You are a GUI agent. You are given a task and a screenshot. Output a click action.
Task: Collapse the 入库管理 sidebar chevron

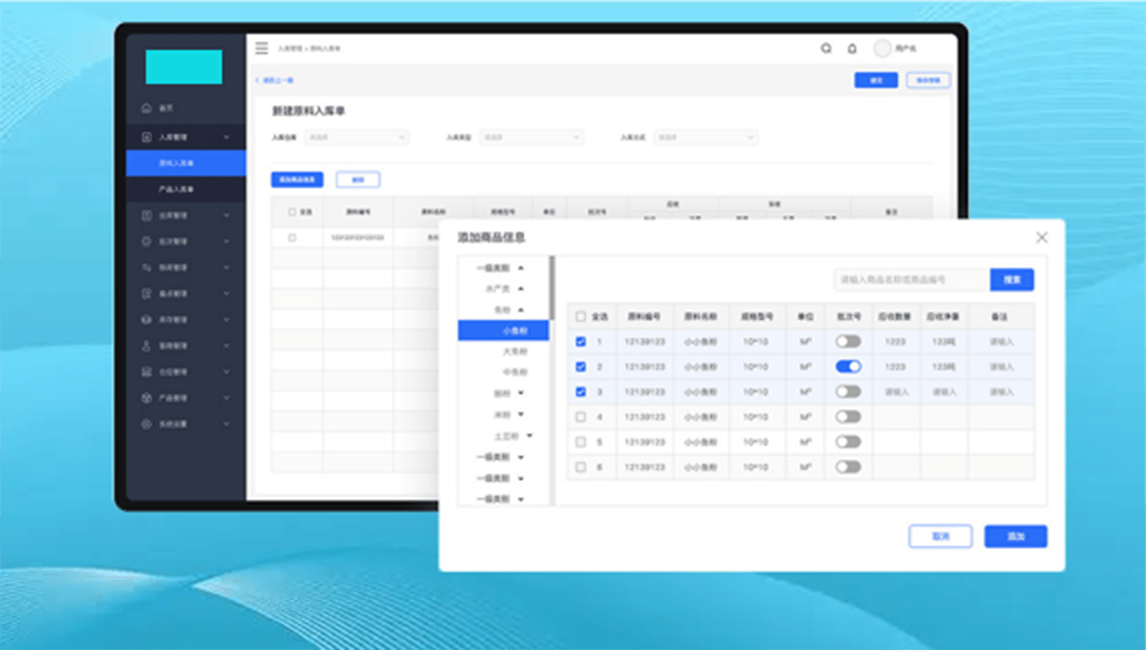pos(227,137)
